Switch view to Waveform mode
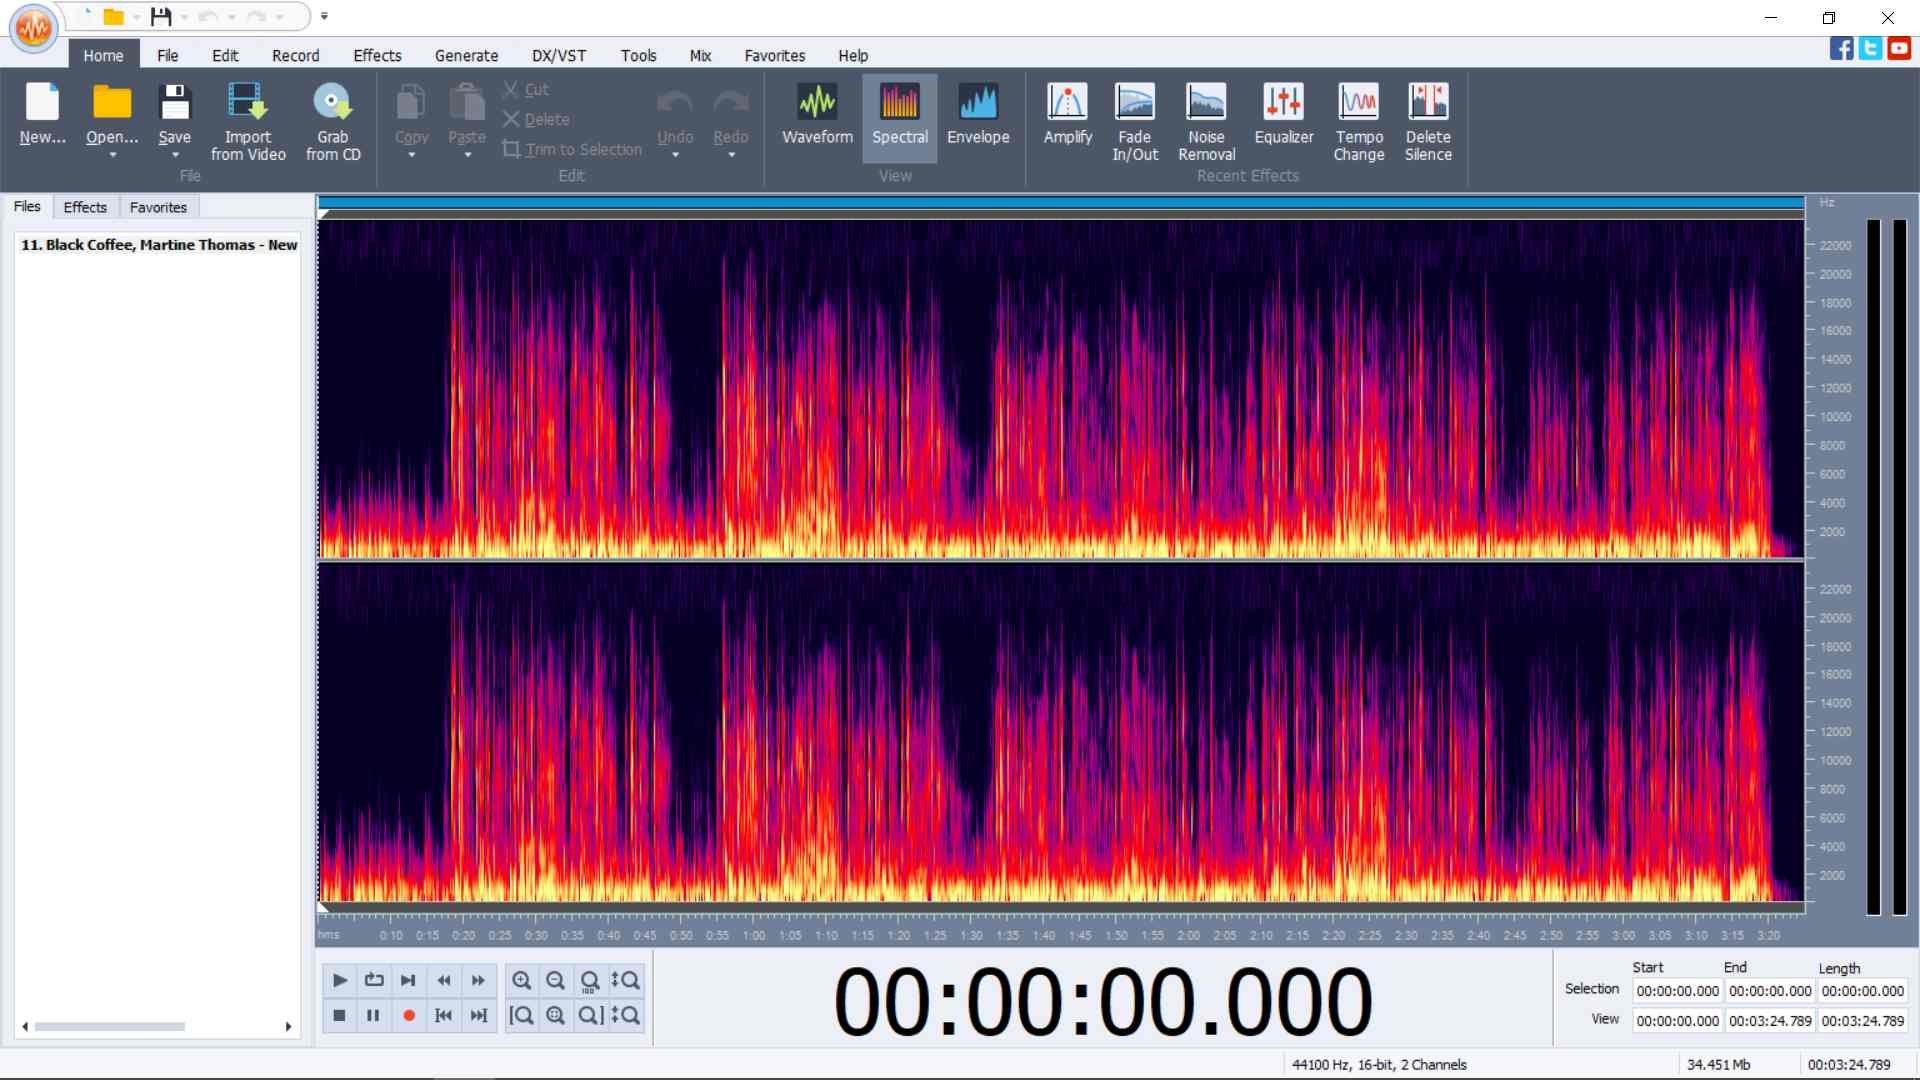Screen dimensions: 1920x1080 tap(816, 115)
